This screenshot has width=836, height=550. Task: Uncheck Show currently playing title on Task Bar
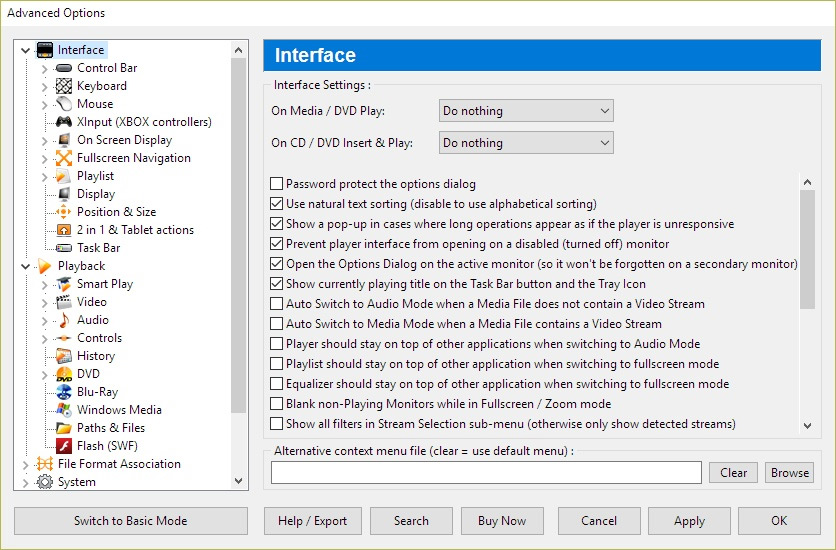click(276, 284)
